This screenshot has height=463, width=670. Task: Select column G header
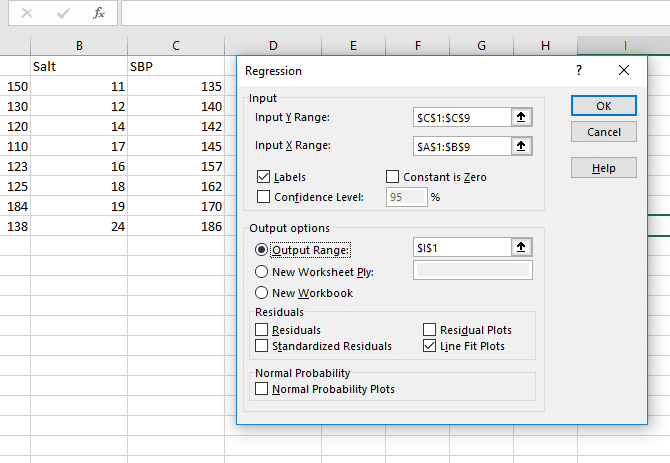pos(482,46)
